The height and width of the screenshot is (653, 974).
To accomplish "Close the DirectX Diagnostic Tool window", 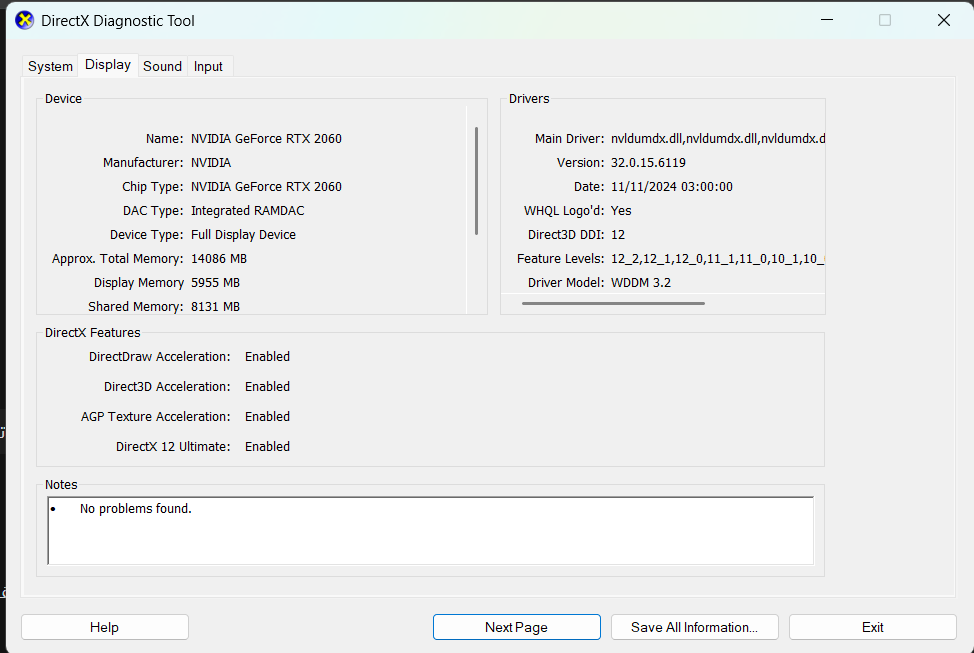I will (x=943, y=20).
